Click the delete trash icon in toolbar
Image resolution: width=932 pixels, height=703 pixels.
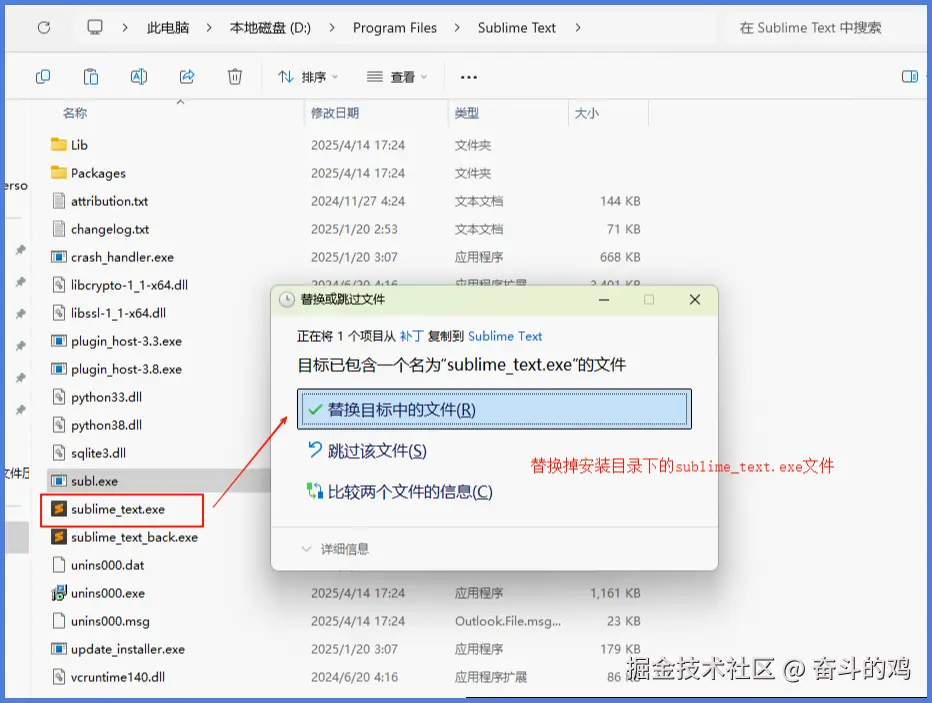point(235,77)
